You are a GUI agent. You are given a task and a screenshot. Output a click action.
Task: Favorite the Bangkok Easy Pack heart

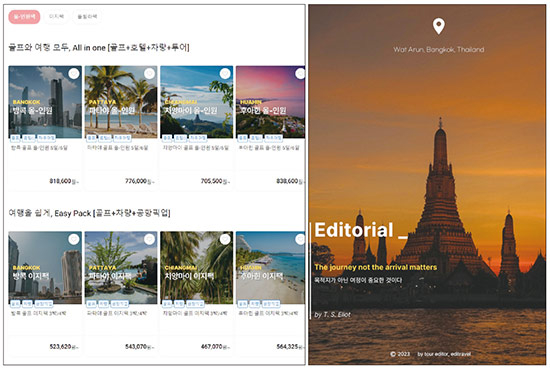74,239
